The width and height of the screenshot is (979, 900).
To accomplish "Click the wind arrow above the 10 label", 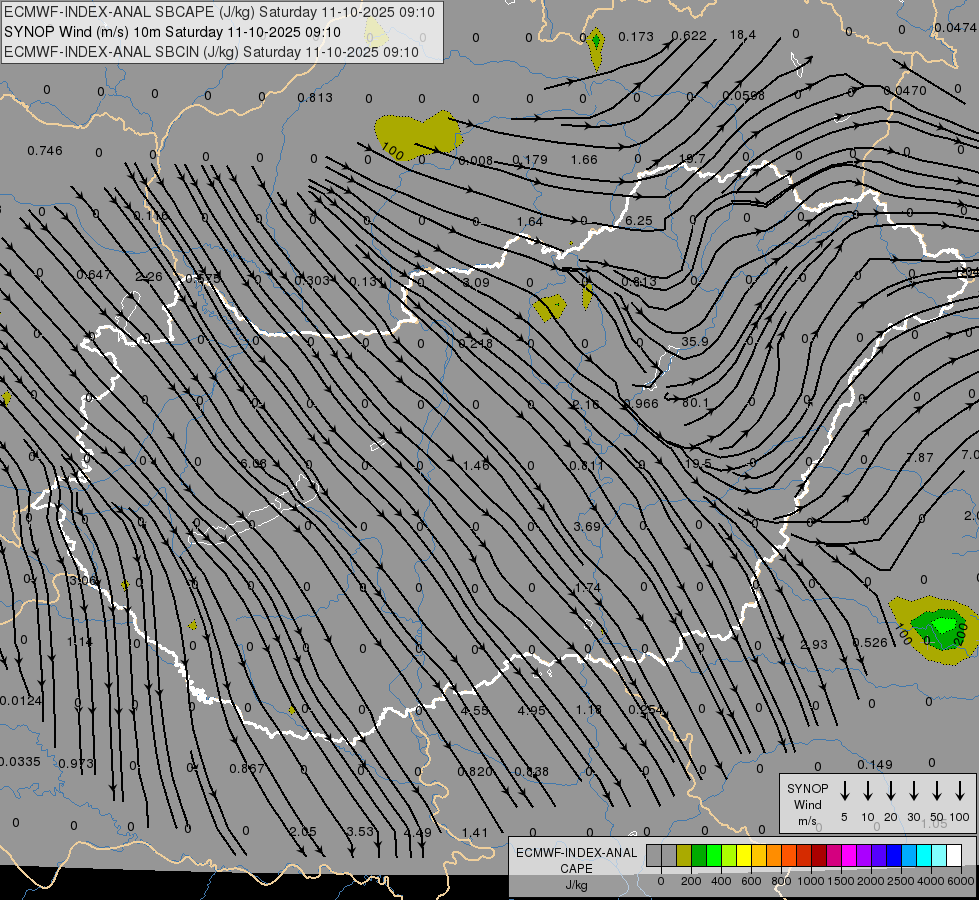I will [x=868, y=791].
